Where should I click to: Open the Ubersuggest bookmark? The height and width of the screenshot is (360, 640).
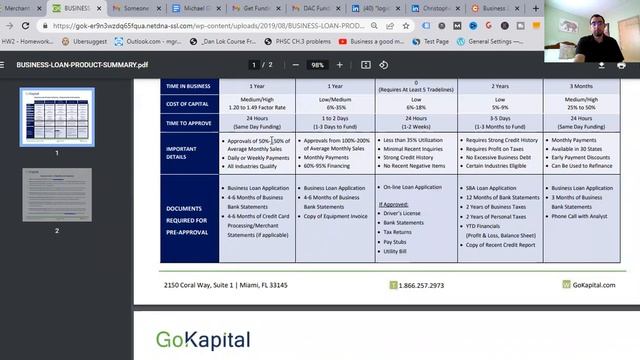[85, 41]
